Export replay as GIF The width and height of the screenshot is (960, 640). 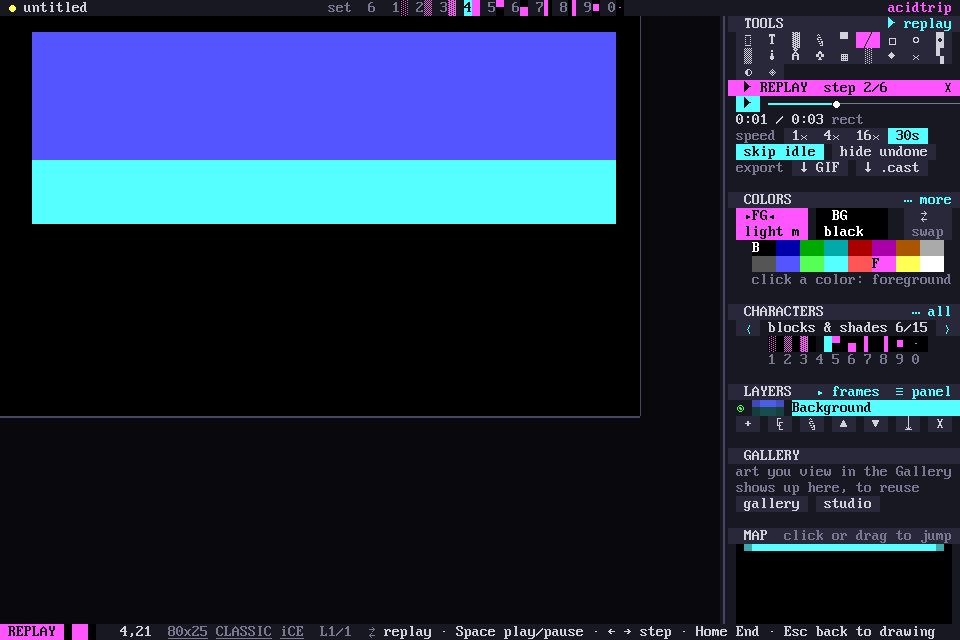pyautogui.click(x=819, y=168)
